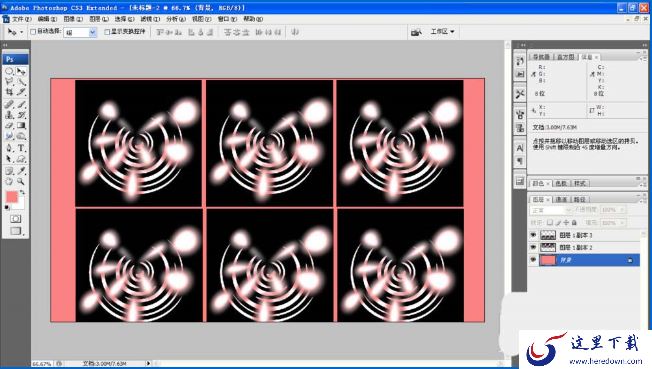Select the Slice tool

pos(21,92)
